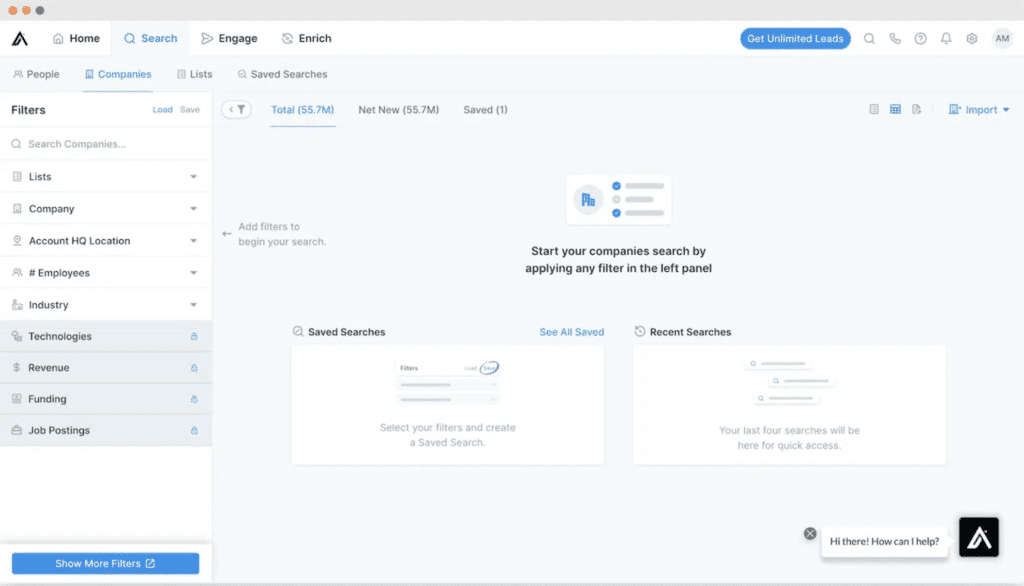1024x586 pixels.
Task: Select the Total (55.7M) results tab
Action: click(302, 110)
